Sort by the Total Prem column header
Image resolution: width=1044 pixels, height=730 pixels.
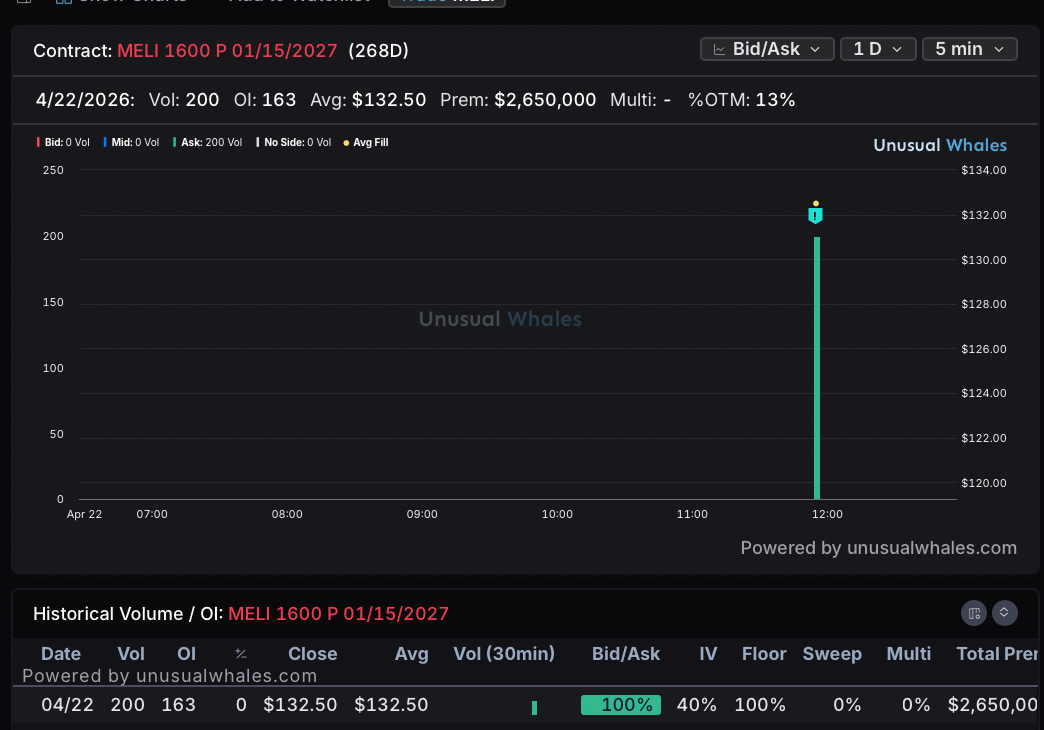click(x=997, y=654)
